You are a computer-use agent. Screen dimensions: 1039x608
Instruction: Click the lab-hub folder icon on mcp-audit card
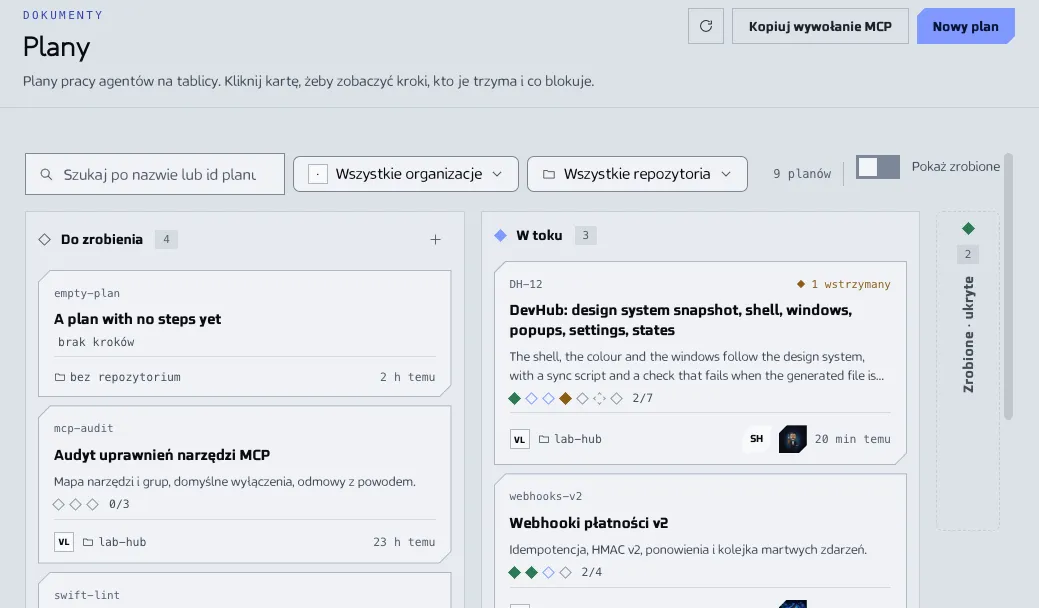coord(88,542)
